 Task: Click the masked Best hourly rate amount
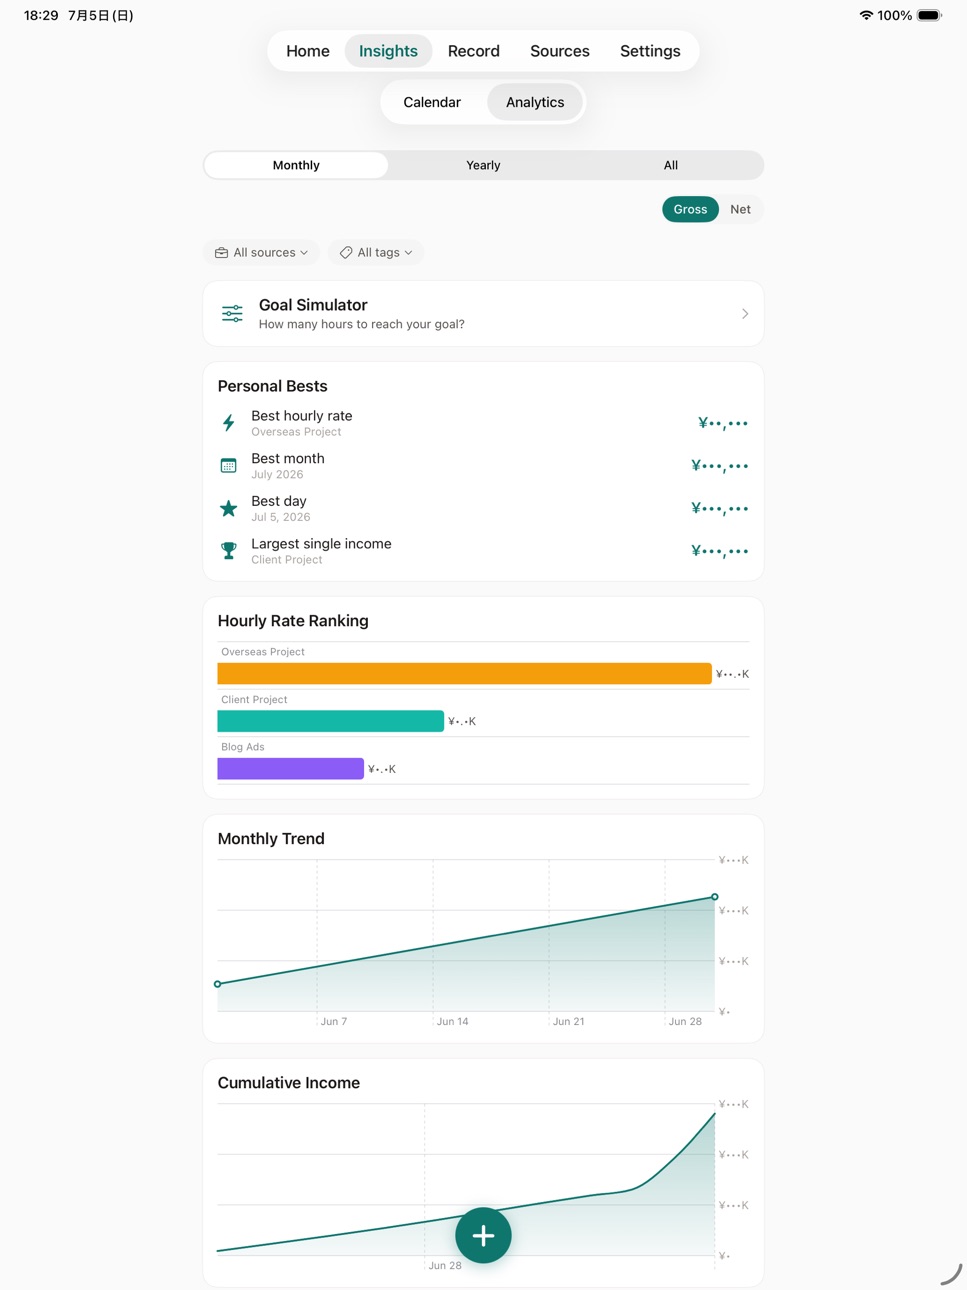tap(723, 423)
